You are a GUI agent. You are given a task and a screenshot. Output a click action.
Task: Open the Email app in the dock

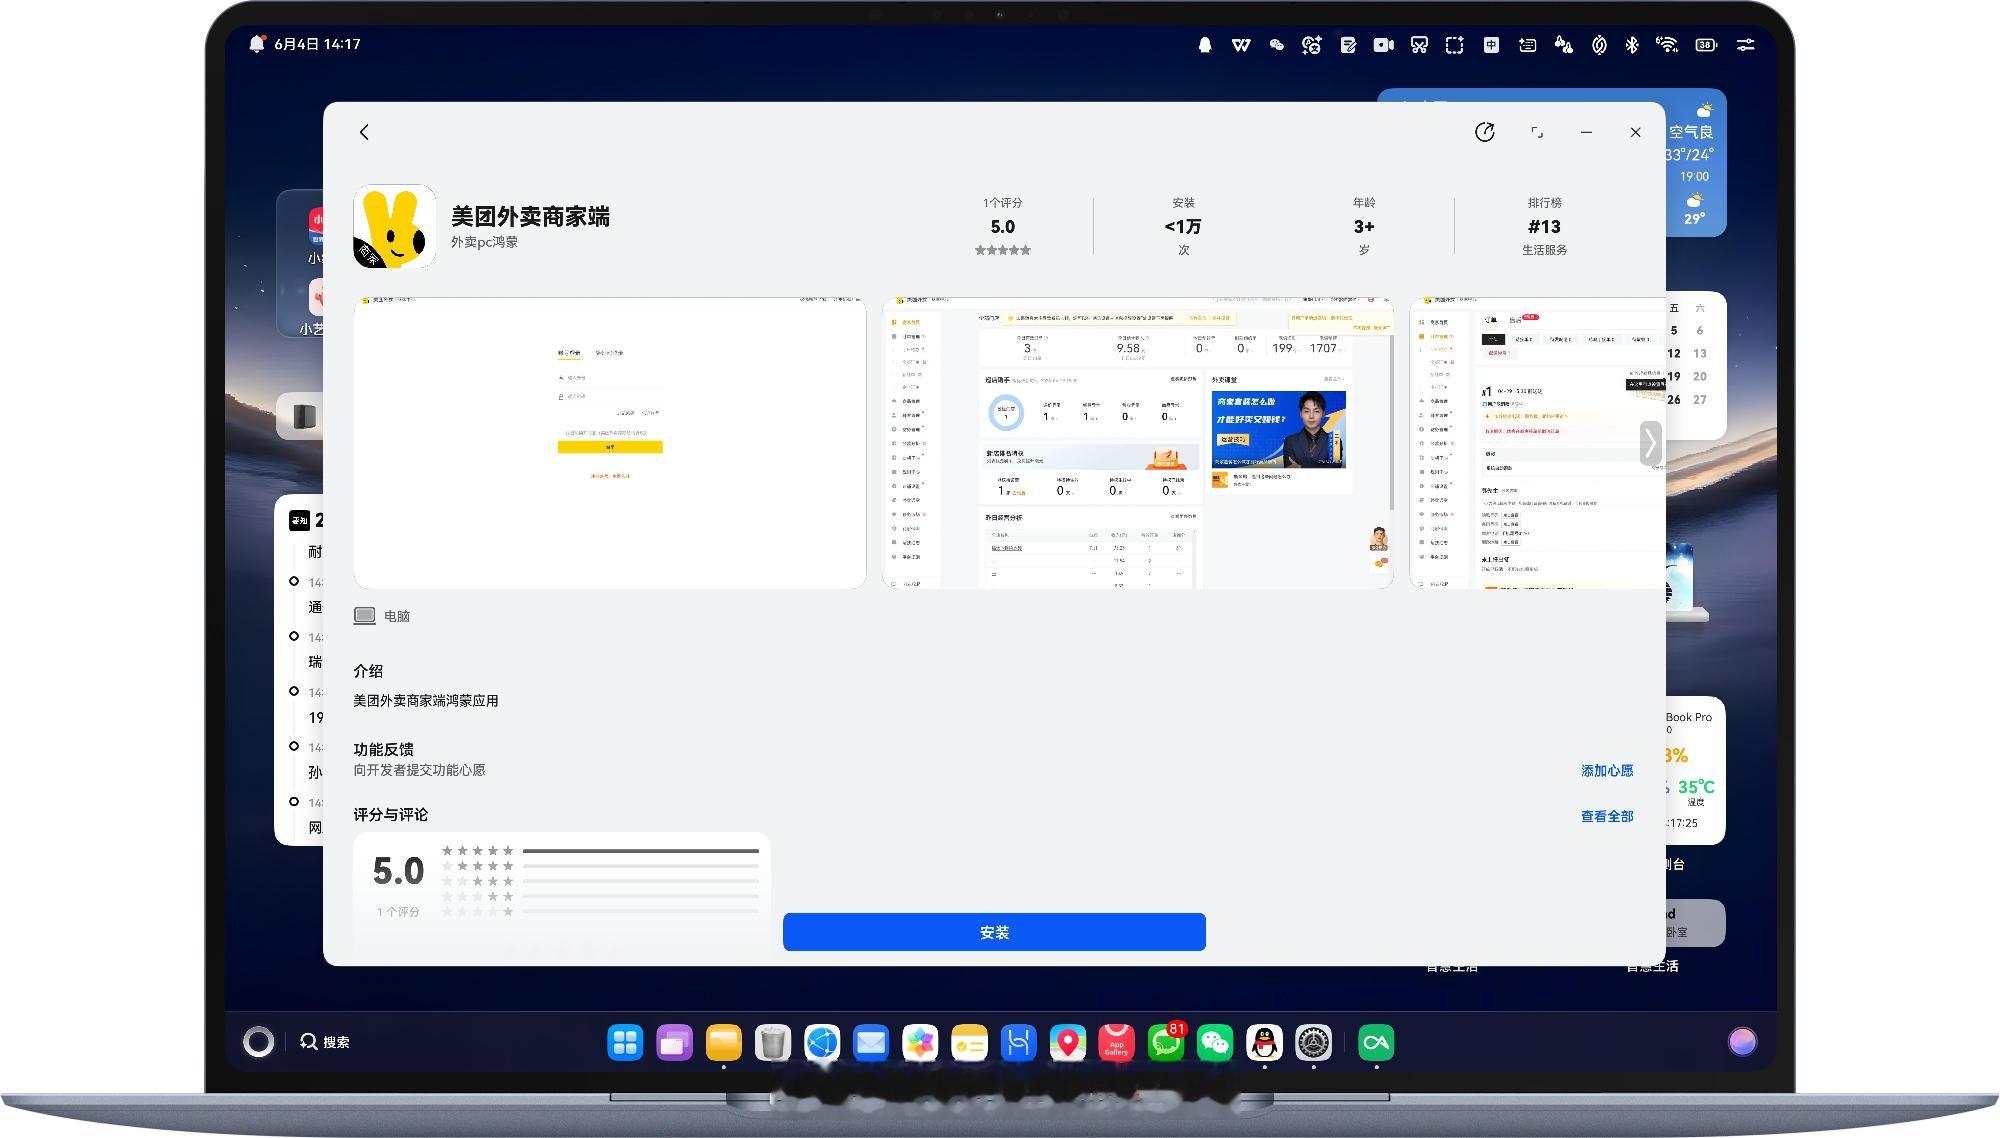point(871,1043)
